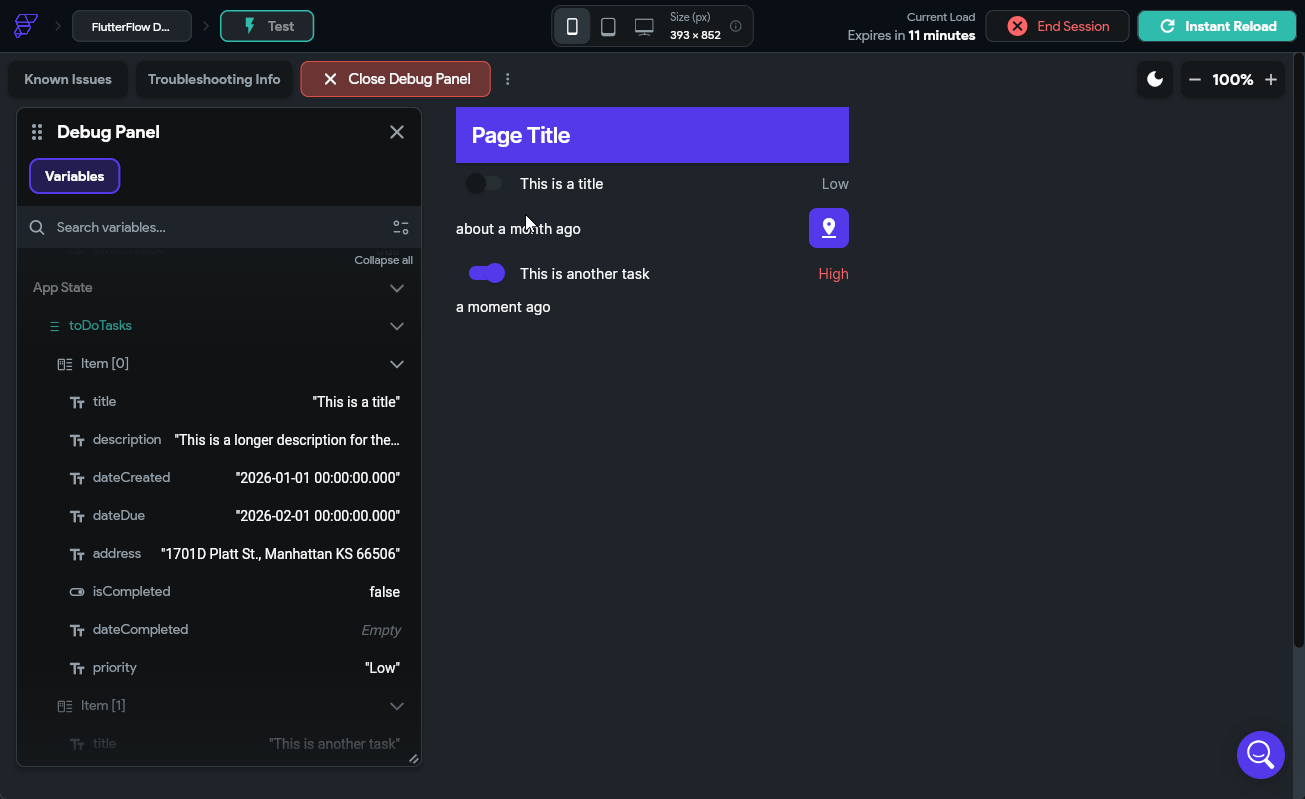This screenshot has width=1305, height=799.
Task: Open the Variables tab
Action: [x=75, y=176]
